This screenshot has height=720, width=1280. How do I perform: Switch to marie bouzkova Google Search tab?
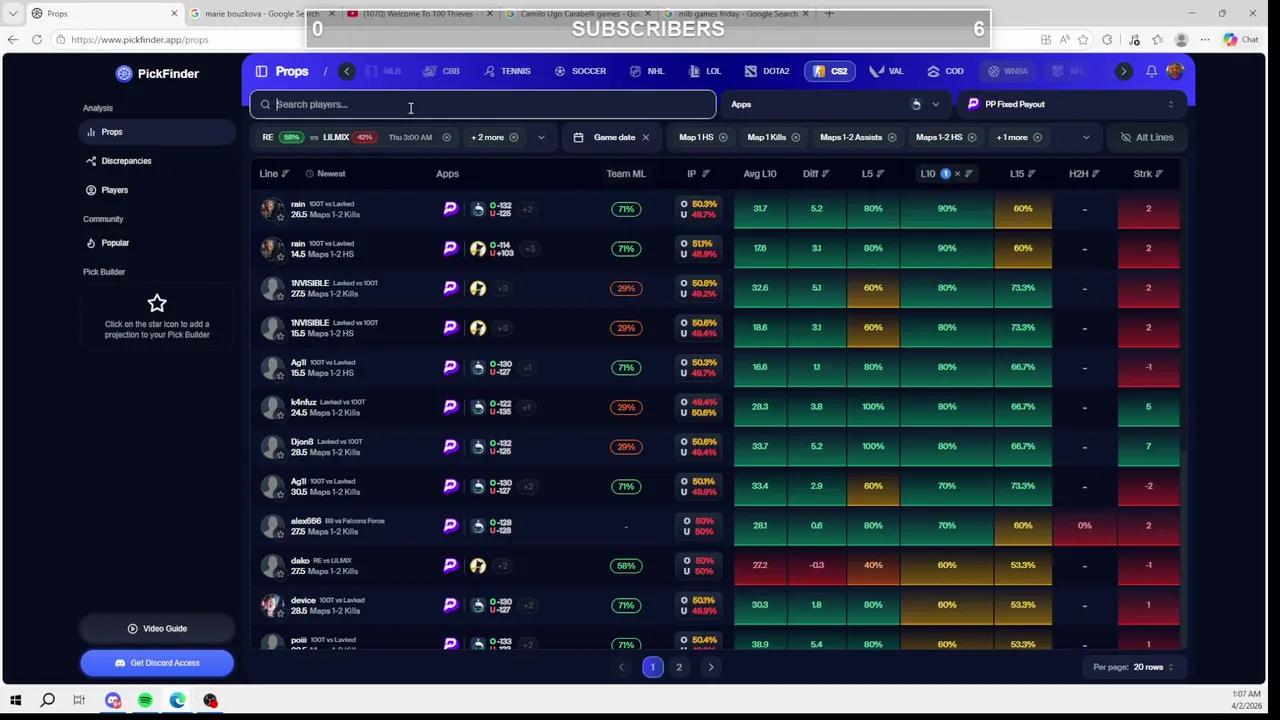[262, 13]
